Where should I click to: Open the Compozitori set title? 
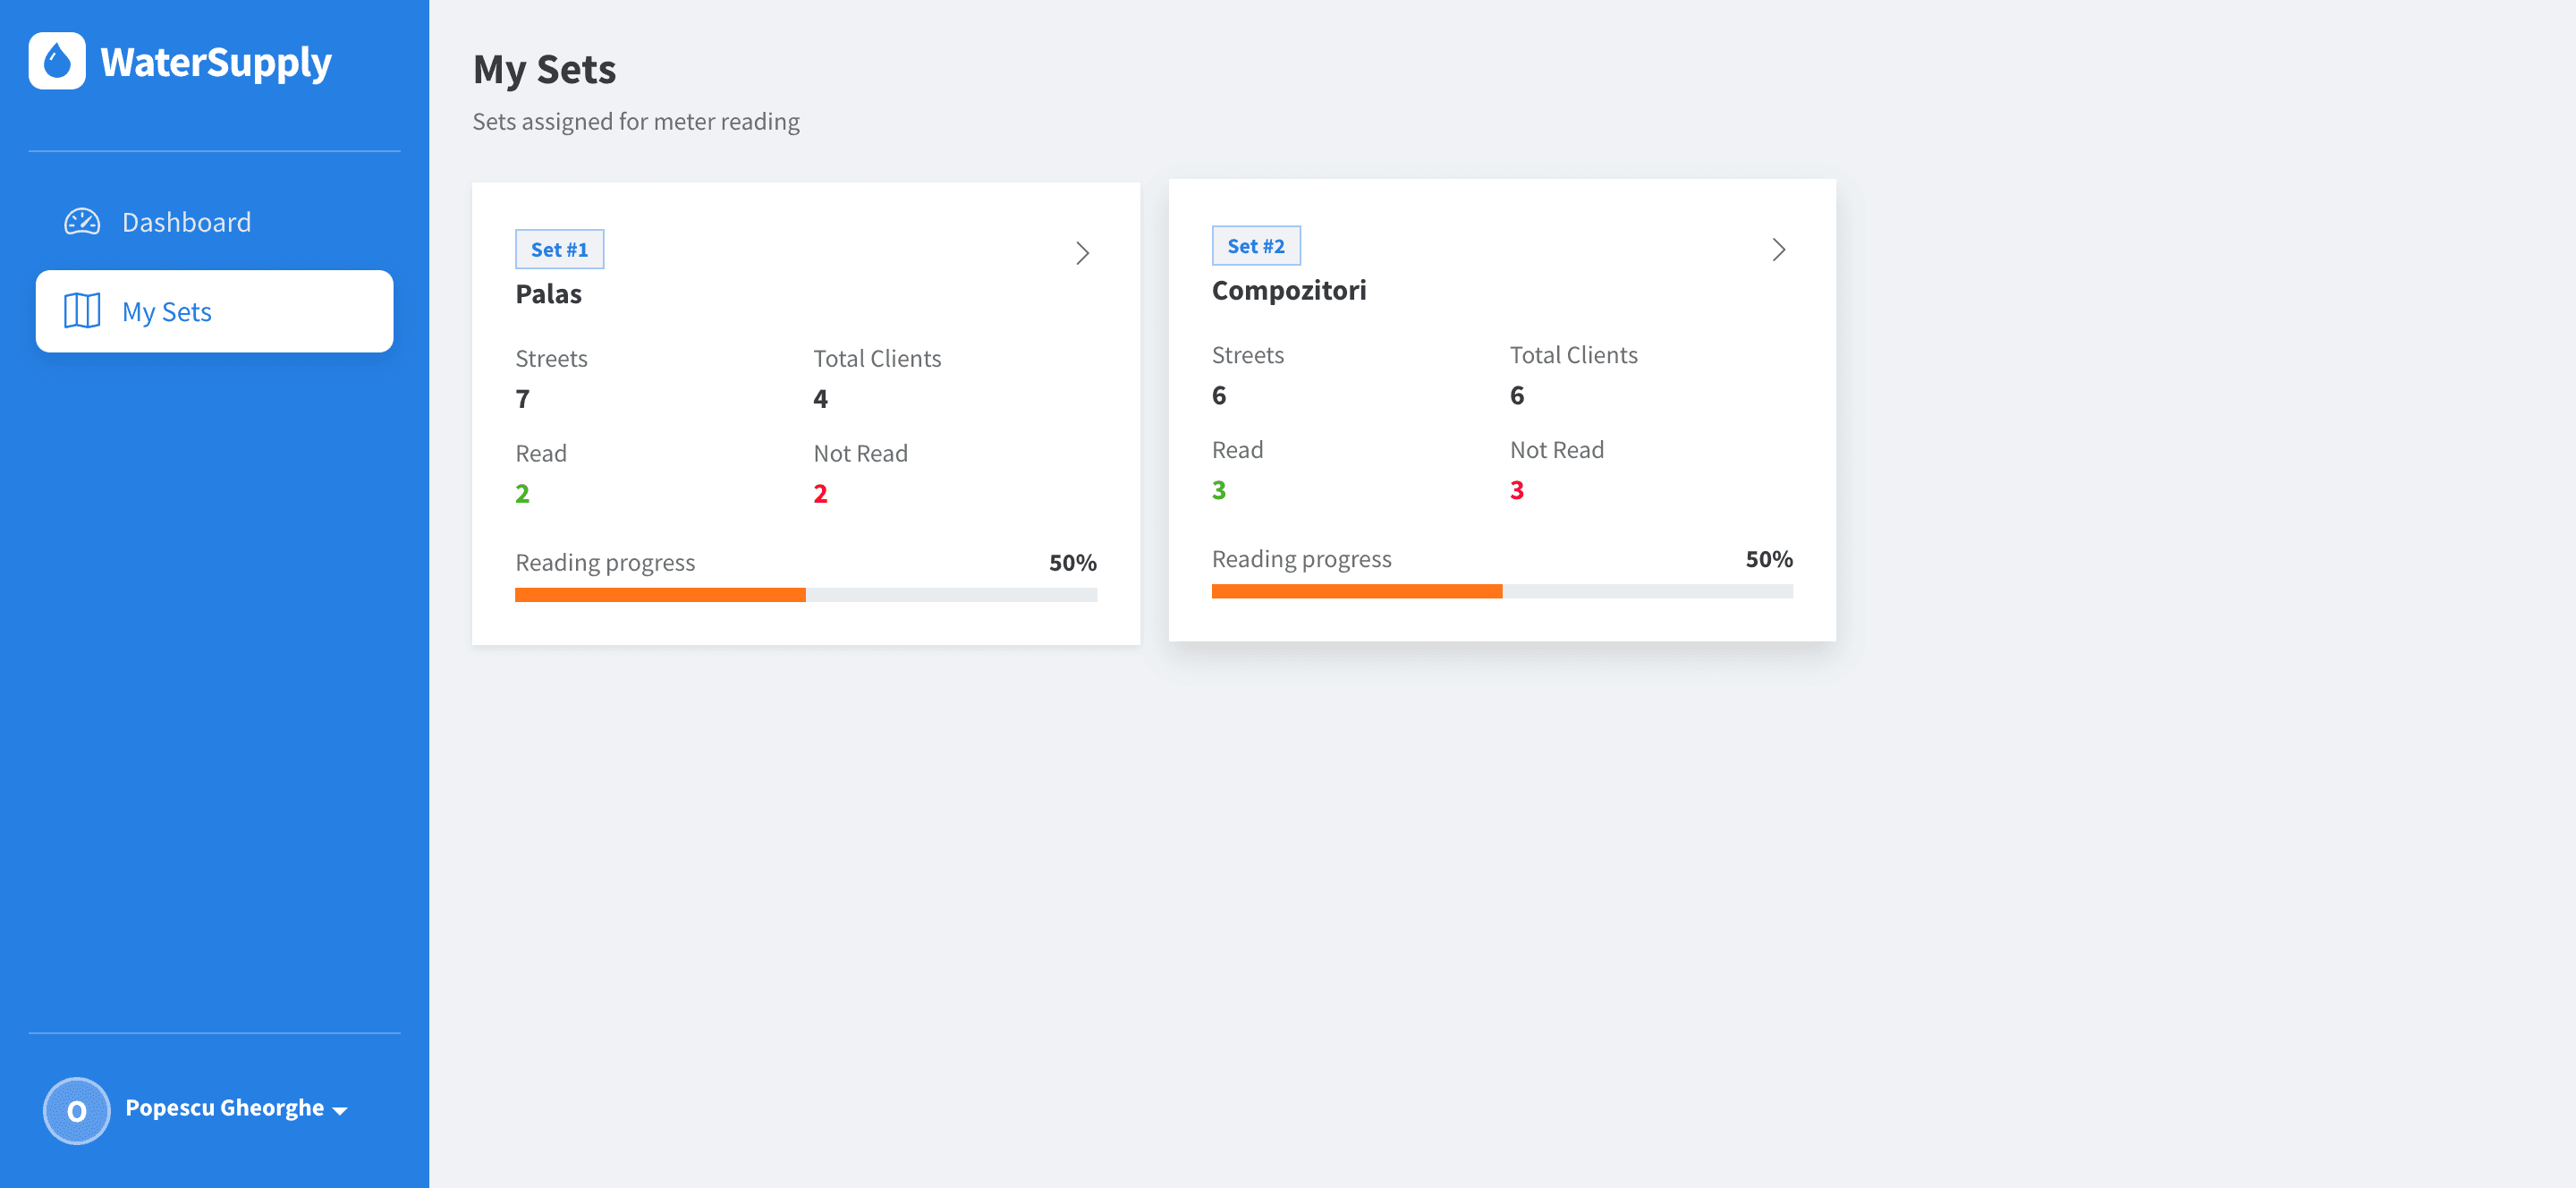tap(1288, 290)
